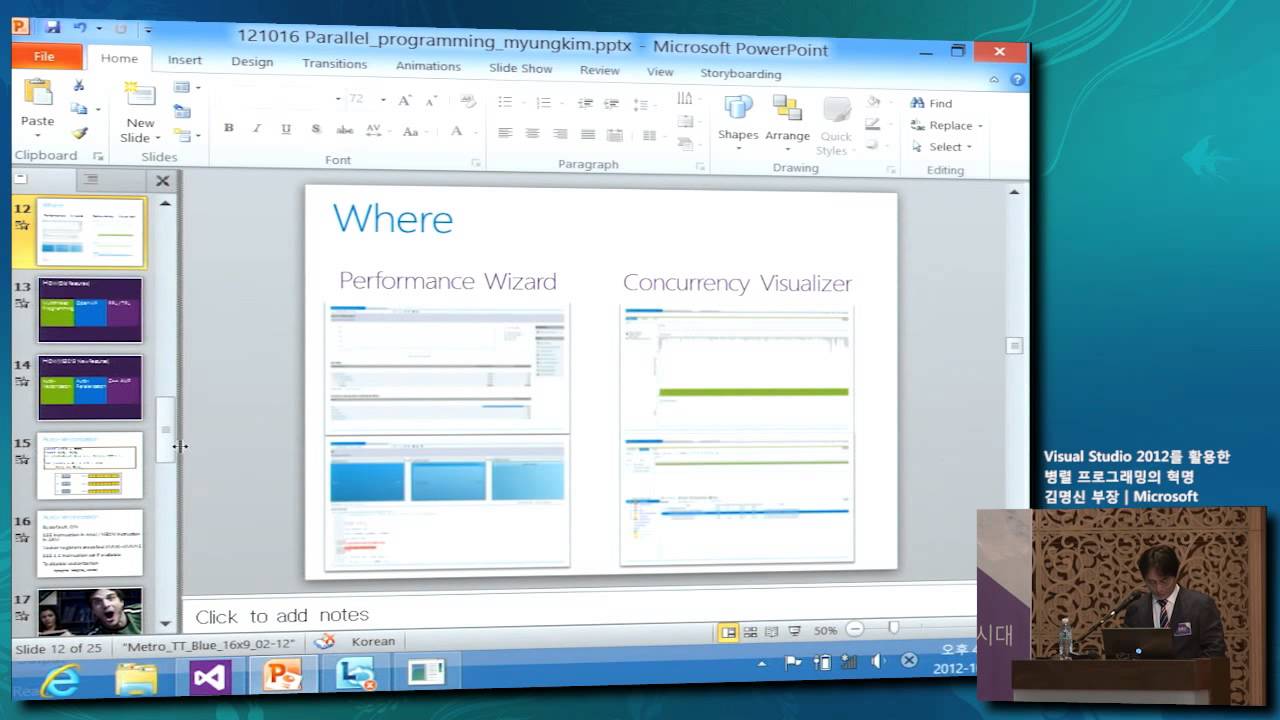Open the Shapes gallery icon
Viewport: 1280px width, 720px height.
tap(738, 107)
